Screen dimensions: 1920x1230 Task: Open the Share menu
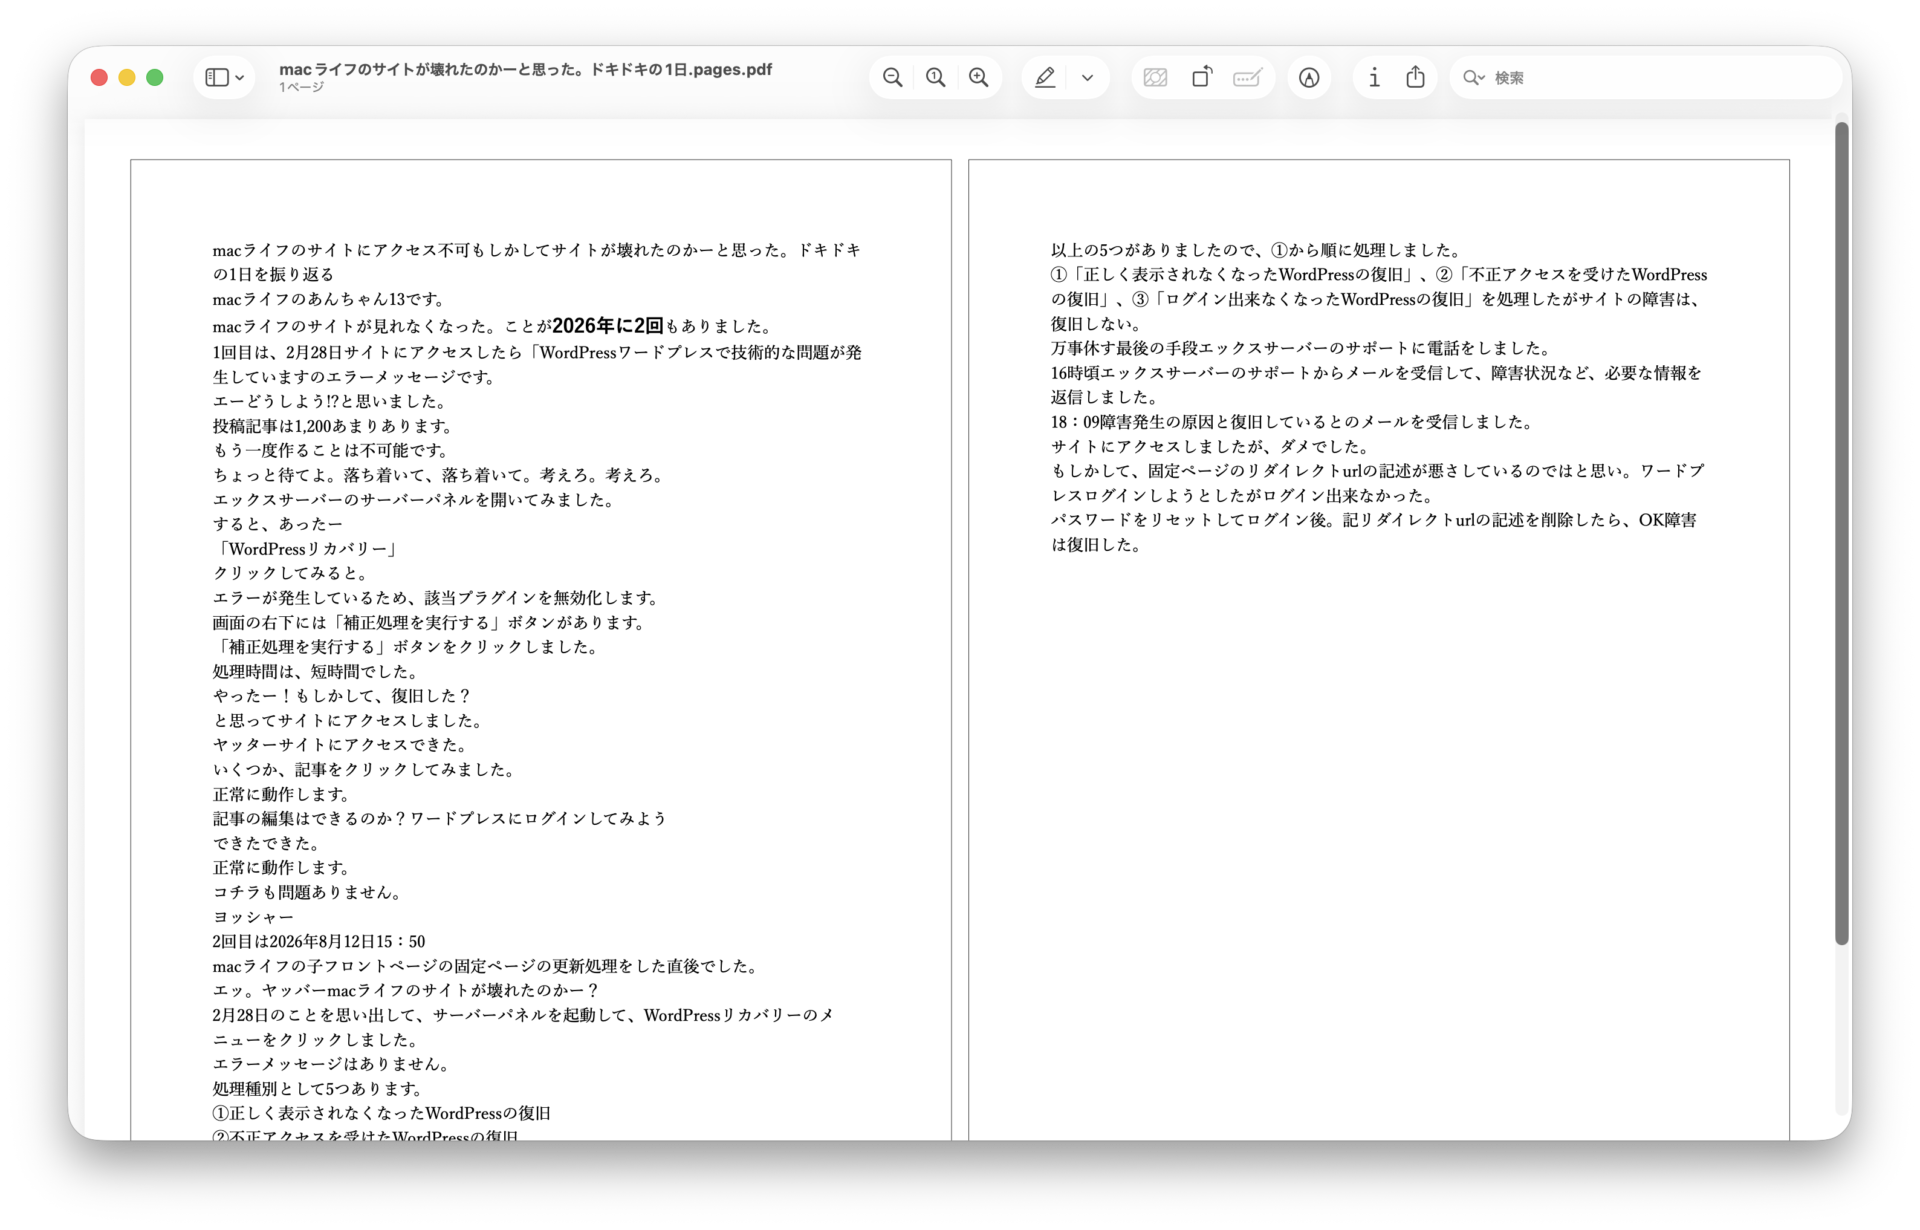1415,77
